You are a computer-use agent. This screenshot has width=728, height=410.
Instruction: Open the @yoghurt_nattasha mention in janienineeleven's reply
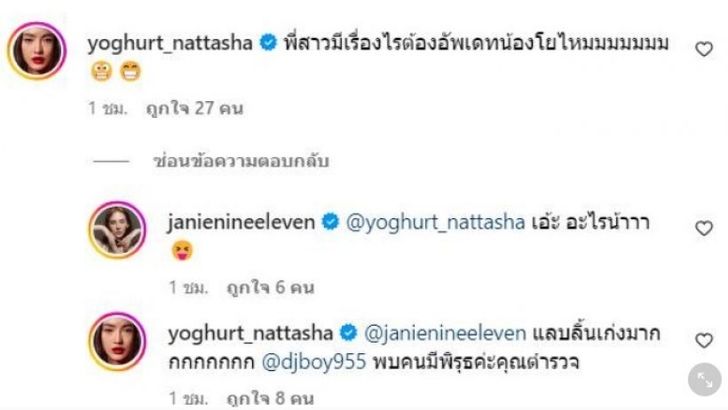coord(436,222)
